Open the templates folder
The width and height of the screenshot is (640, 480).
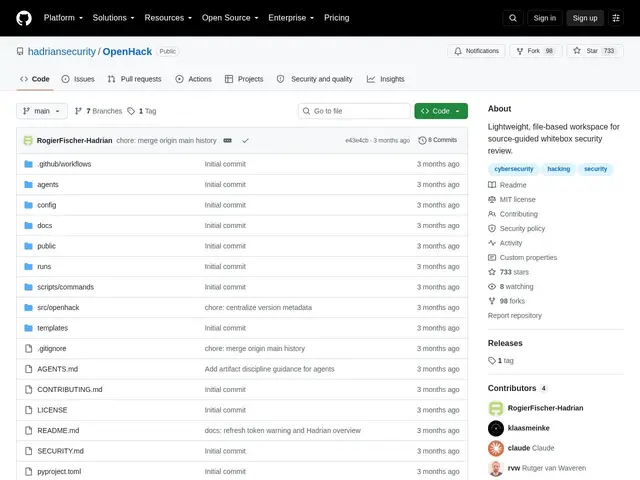53,328
